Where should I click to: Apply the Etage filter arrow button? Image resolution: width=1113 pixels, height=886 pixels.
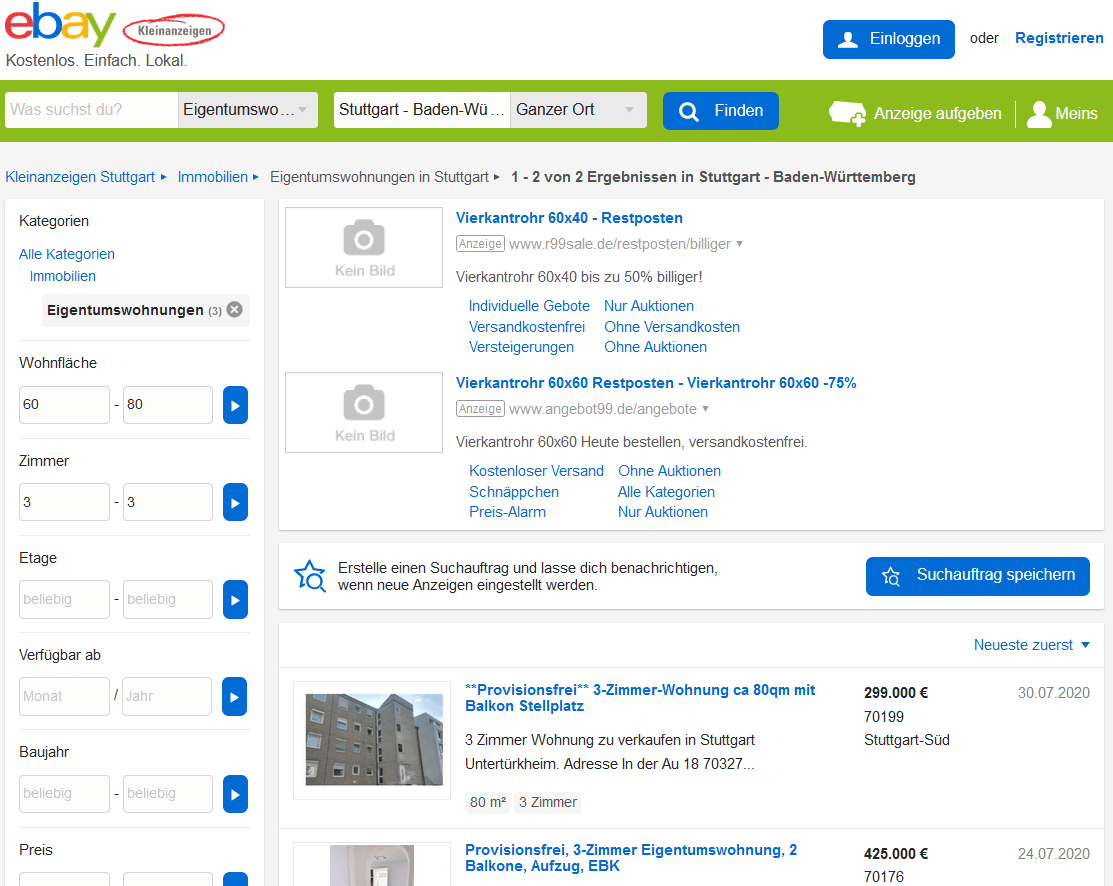tap(235, 599)
